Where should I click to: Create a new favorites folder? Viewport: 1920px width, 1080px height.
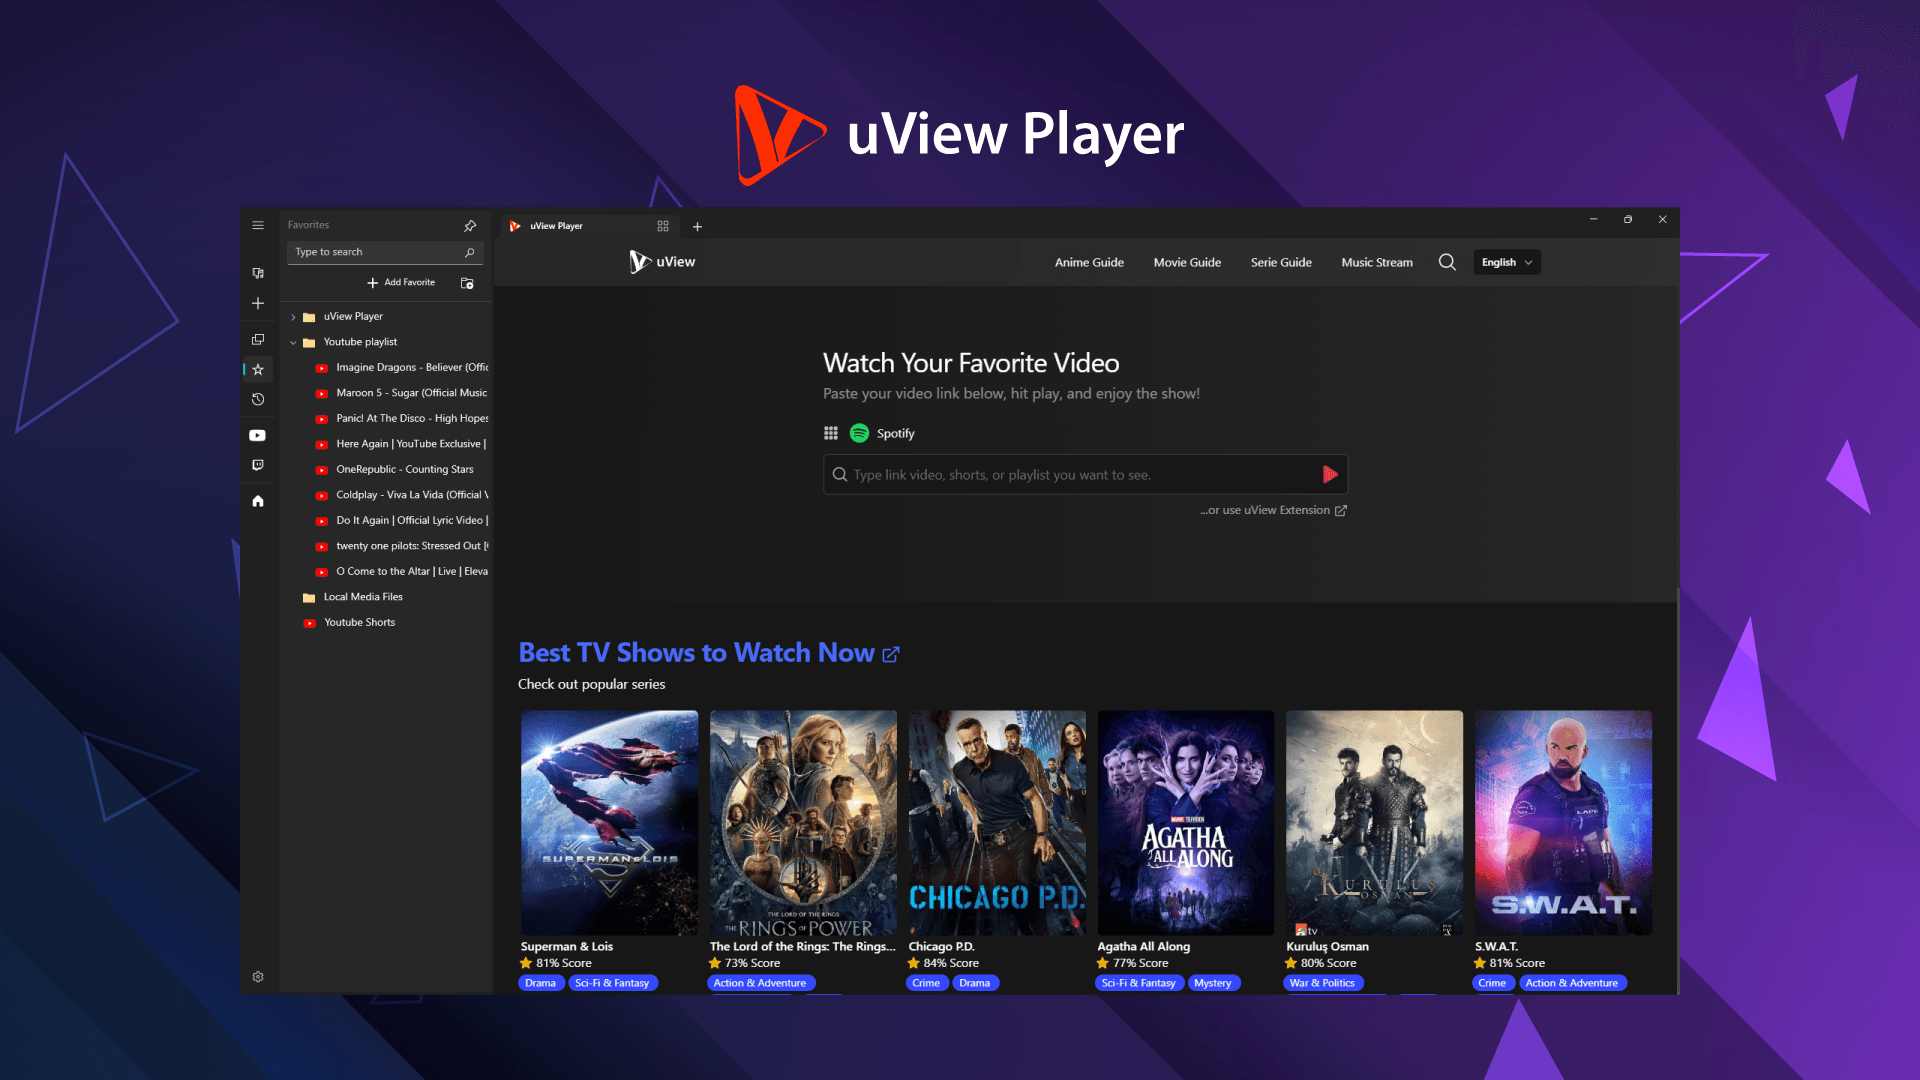466,283
